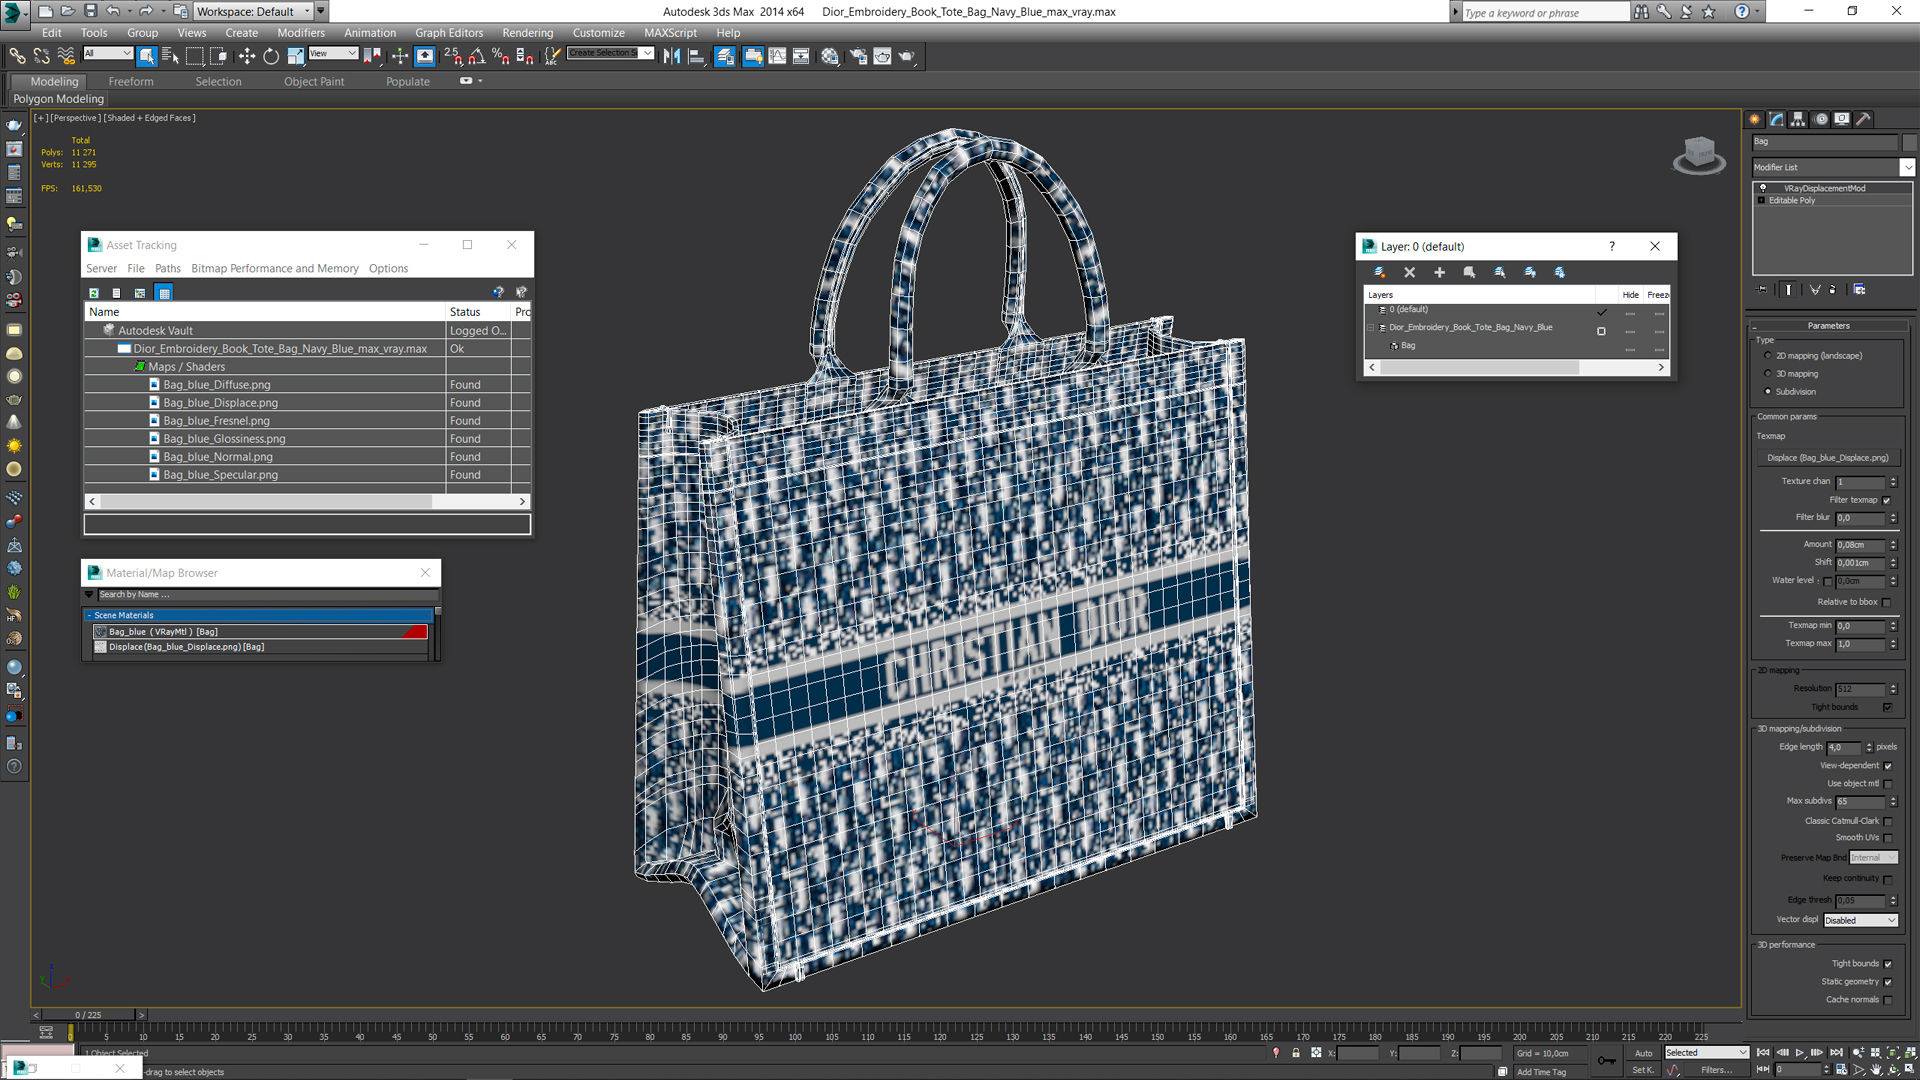
Task: Enable the Classic Catmull-Clark checkbox
Action: click(1888, 821)
